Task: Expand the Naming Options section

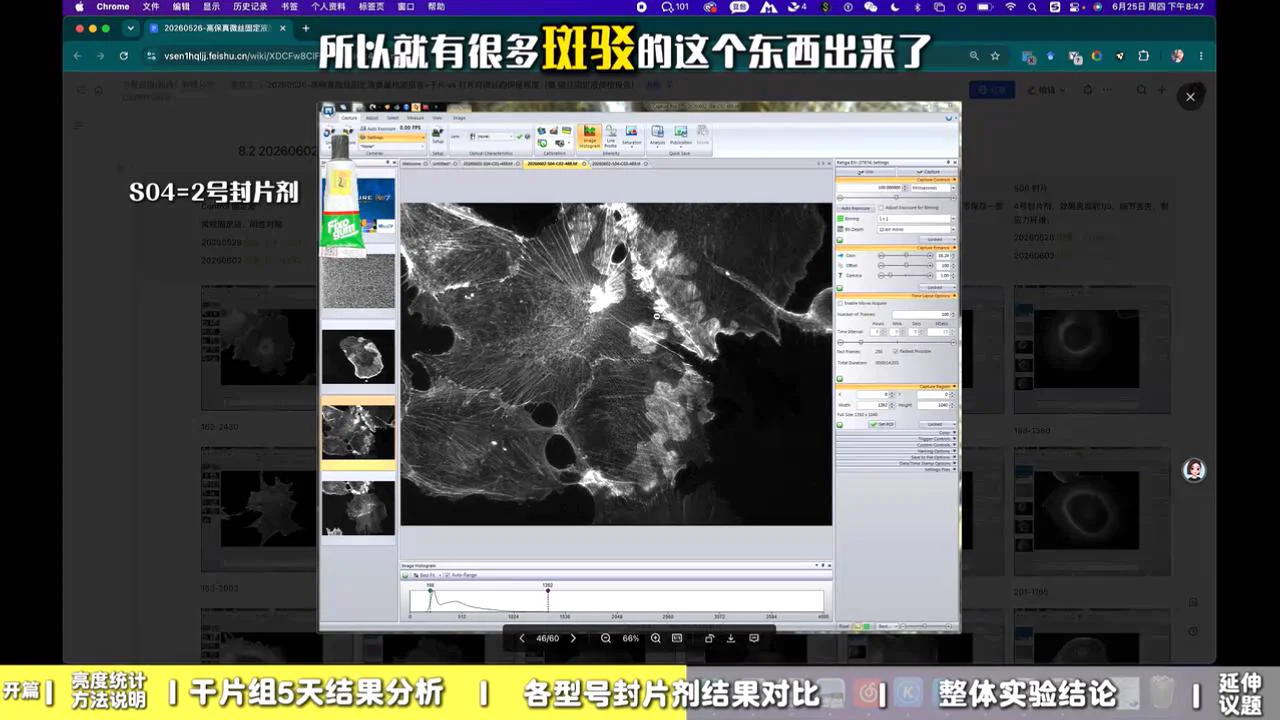Action: [x=895, y=451]
